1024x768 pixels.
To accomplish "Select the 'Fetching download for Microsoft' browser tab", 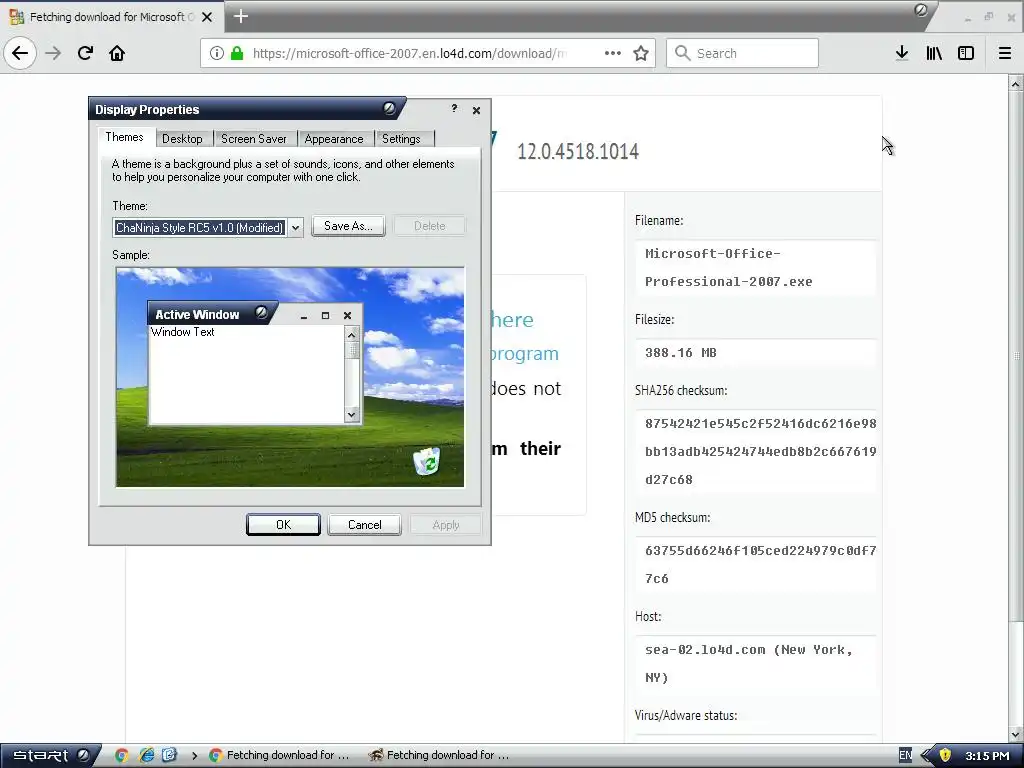I will 112,17.
